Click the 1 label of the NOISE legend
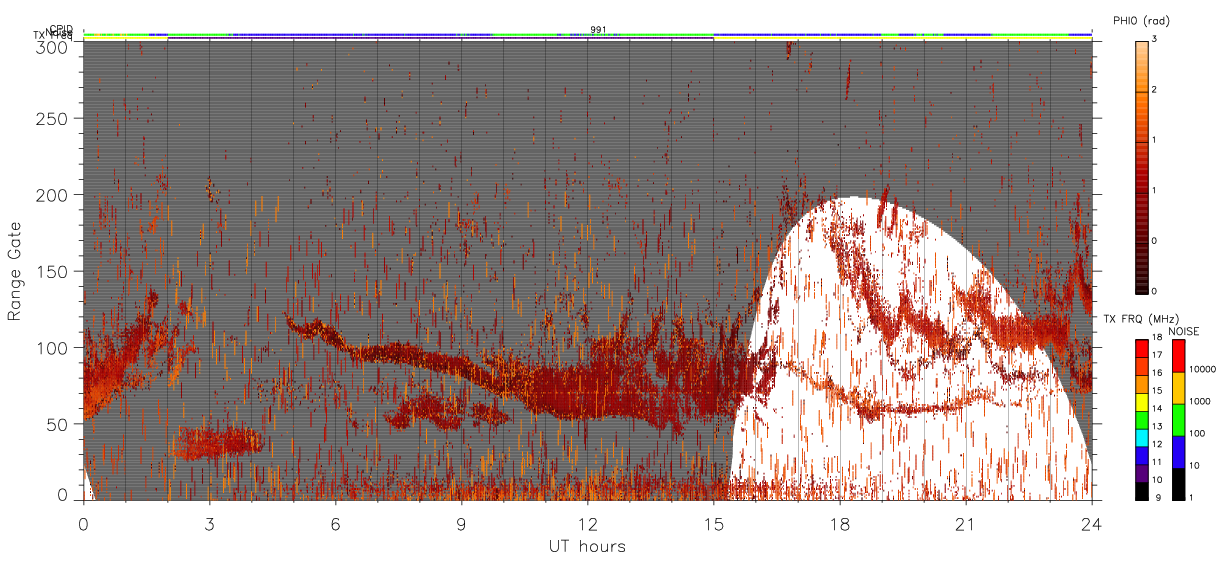 tap(1193, 497)
